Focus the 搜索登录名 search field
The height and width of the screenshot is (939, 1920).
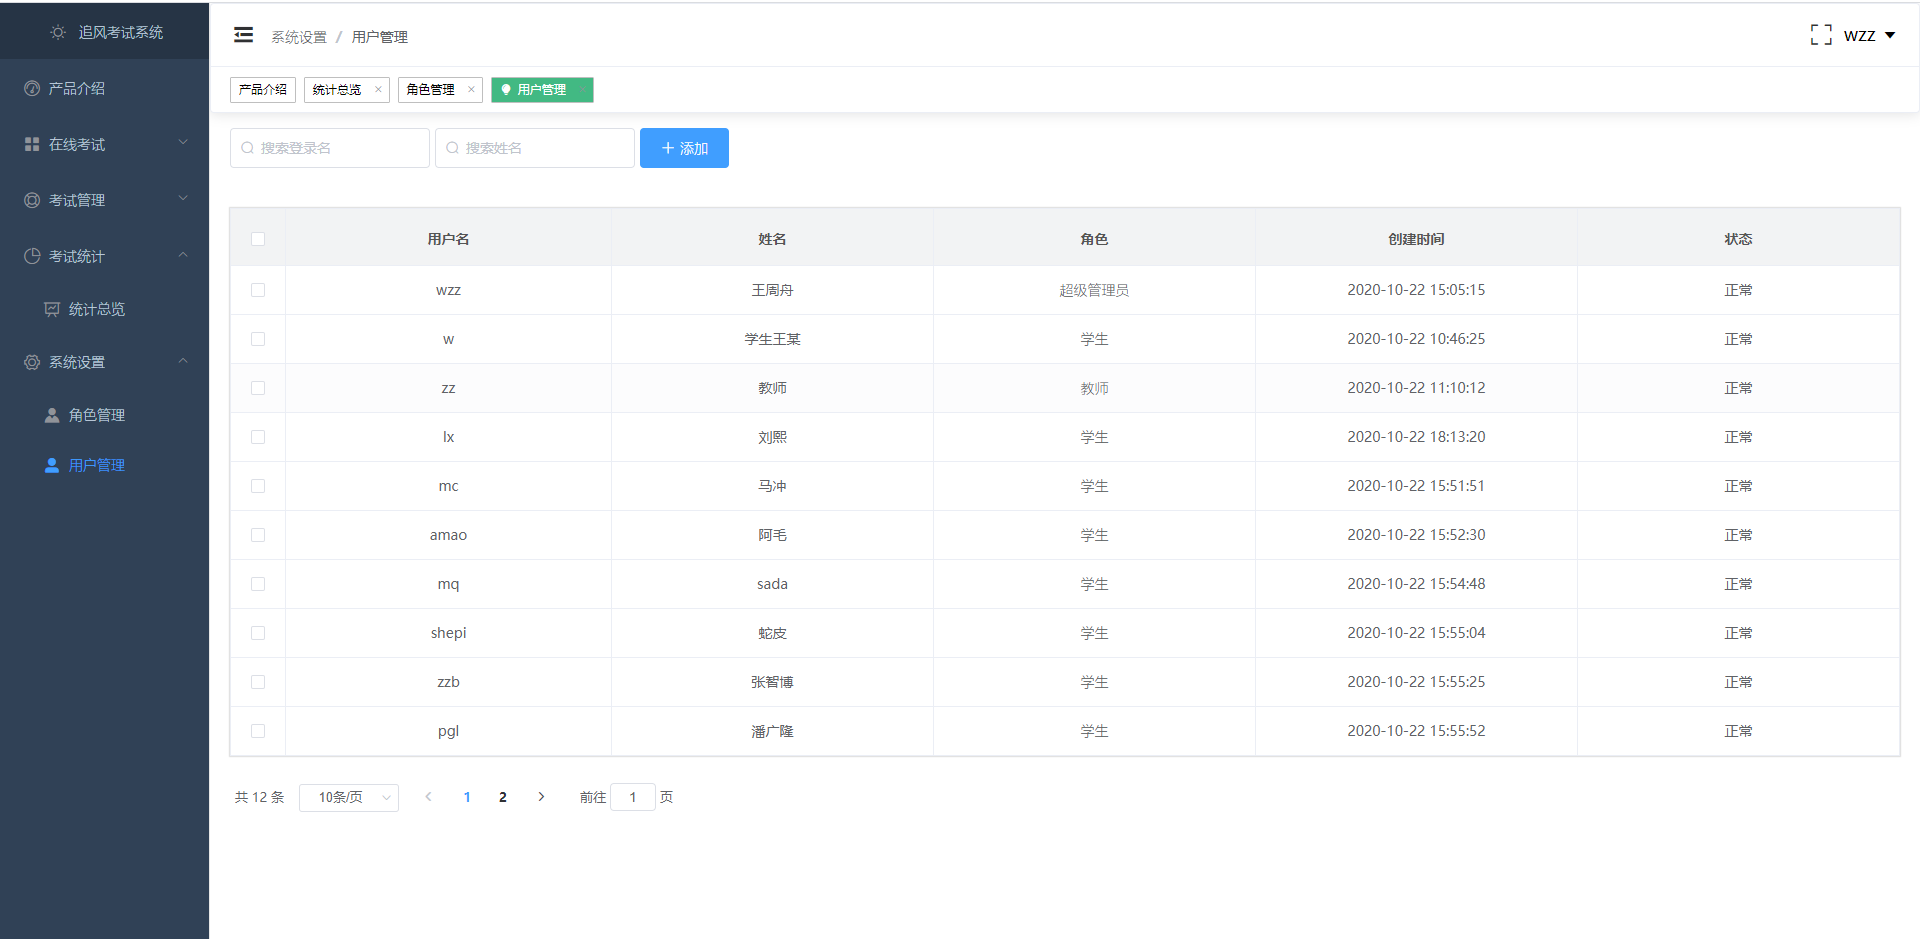(x=330, y=148)
